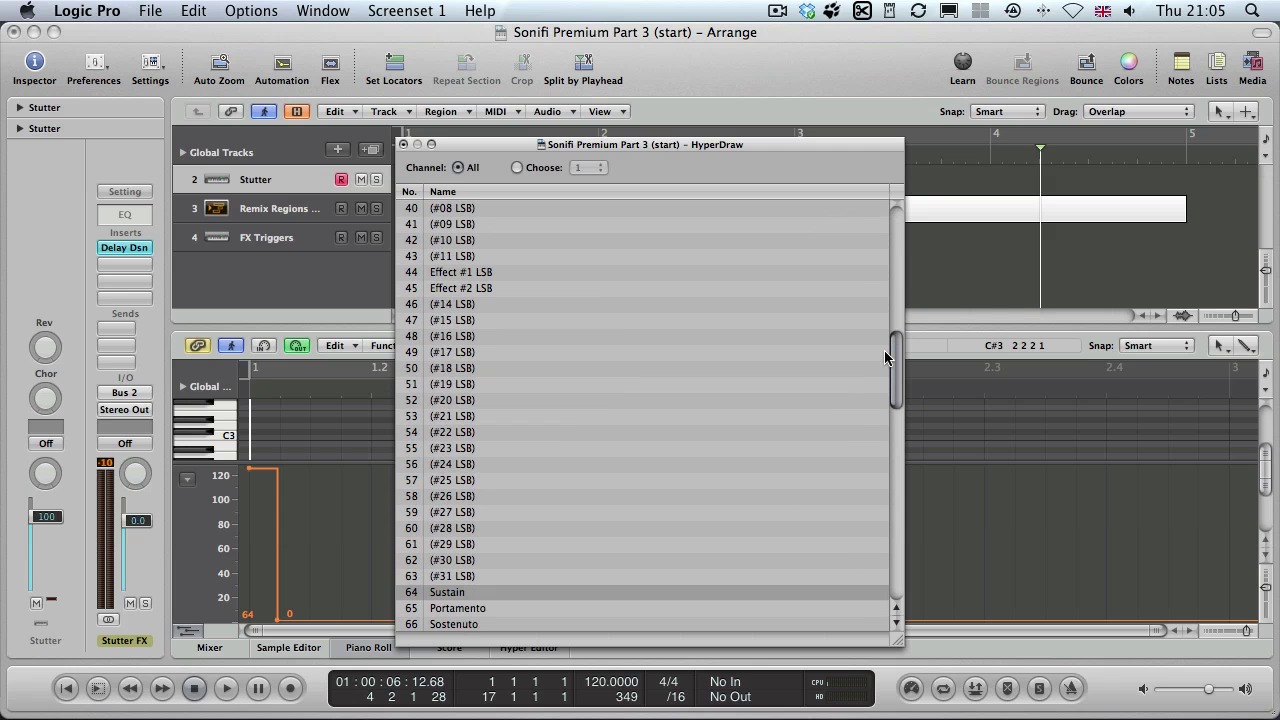Switch to the Piano Roll tab
The height and width of the screenshot is (720, 1280).
[x=368, y=648]
